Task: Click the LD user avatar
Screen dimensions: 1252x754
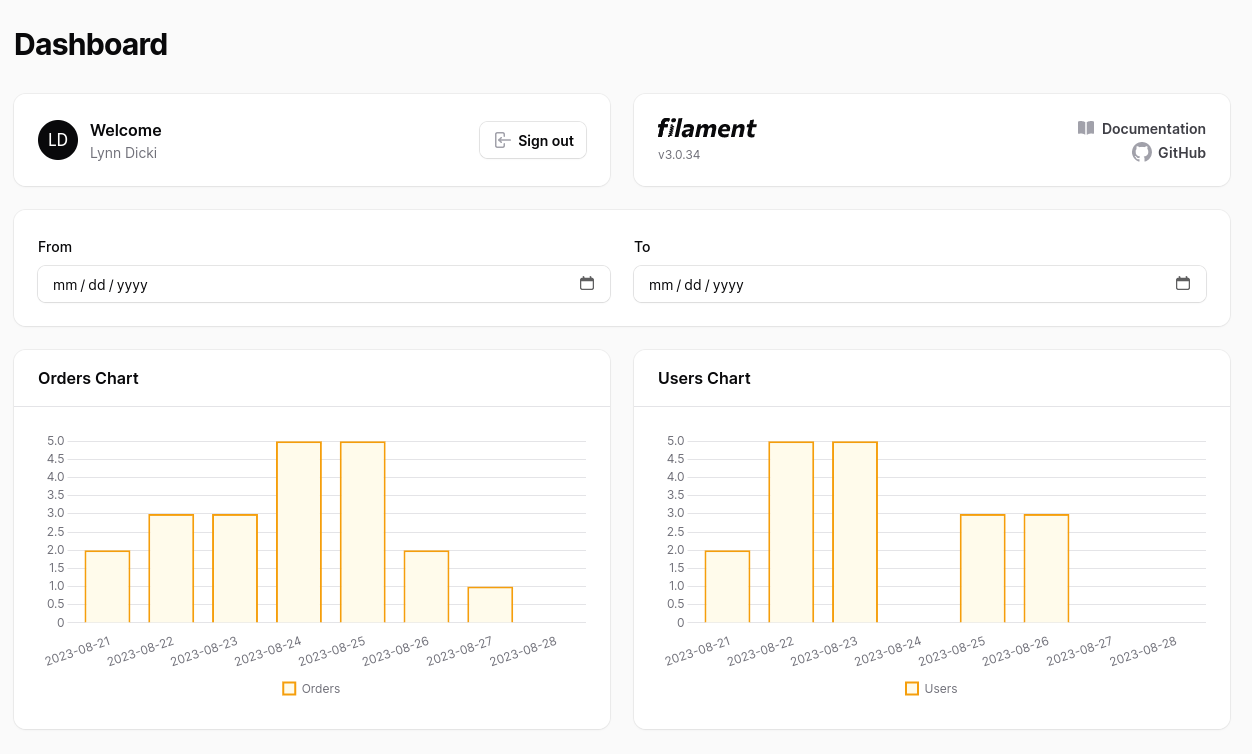Action: [58, 140]
